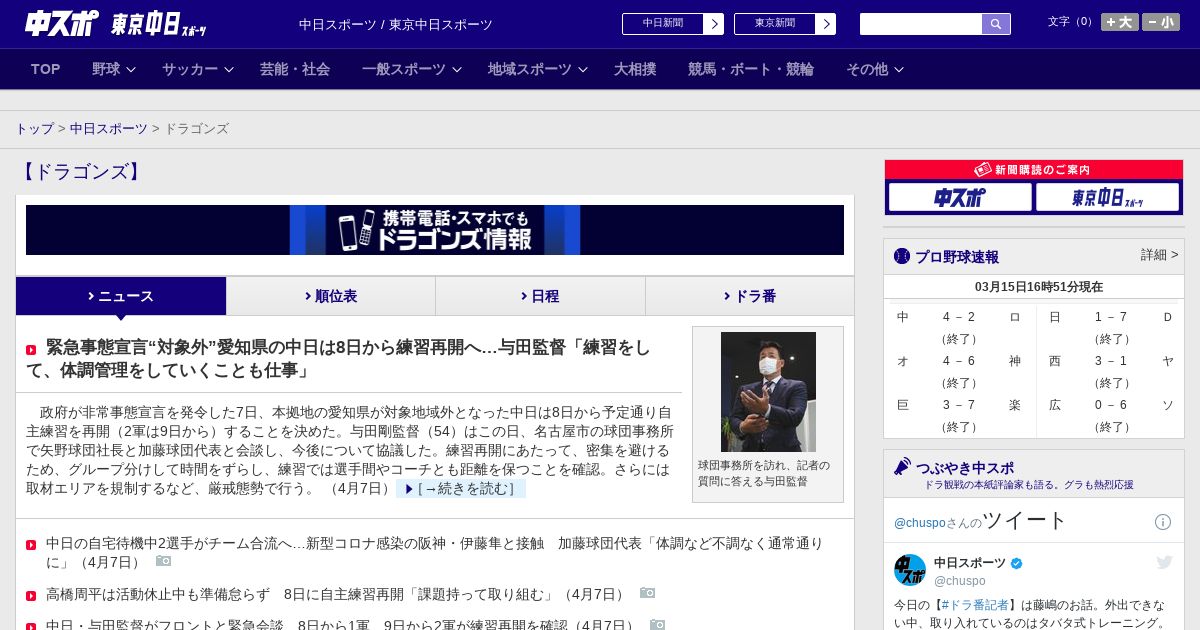Open the 大相撲 menu item
Image resolution: width=1200 pixels, height=630 pixels.
click(635, 69)
